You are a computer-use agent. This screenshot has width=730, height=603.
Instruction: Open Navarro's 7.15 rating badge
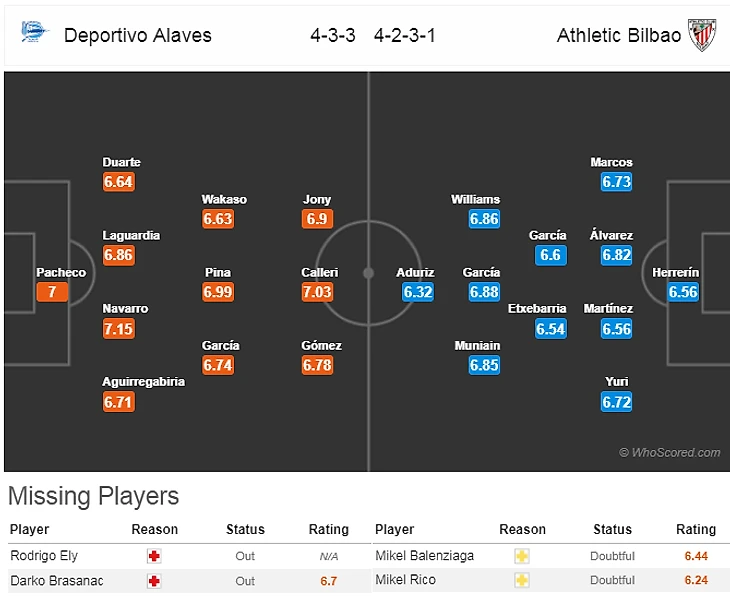click(118, 329)
